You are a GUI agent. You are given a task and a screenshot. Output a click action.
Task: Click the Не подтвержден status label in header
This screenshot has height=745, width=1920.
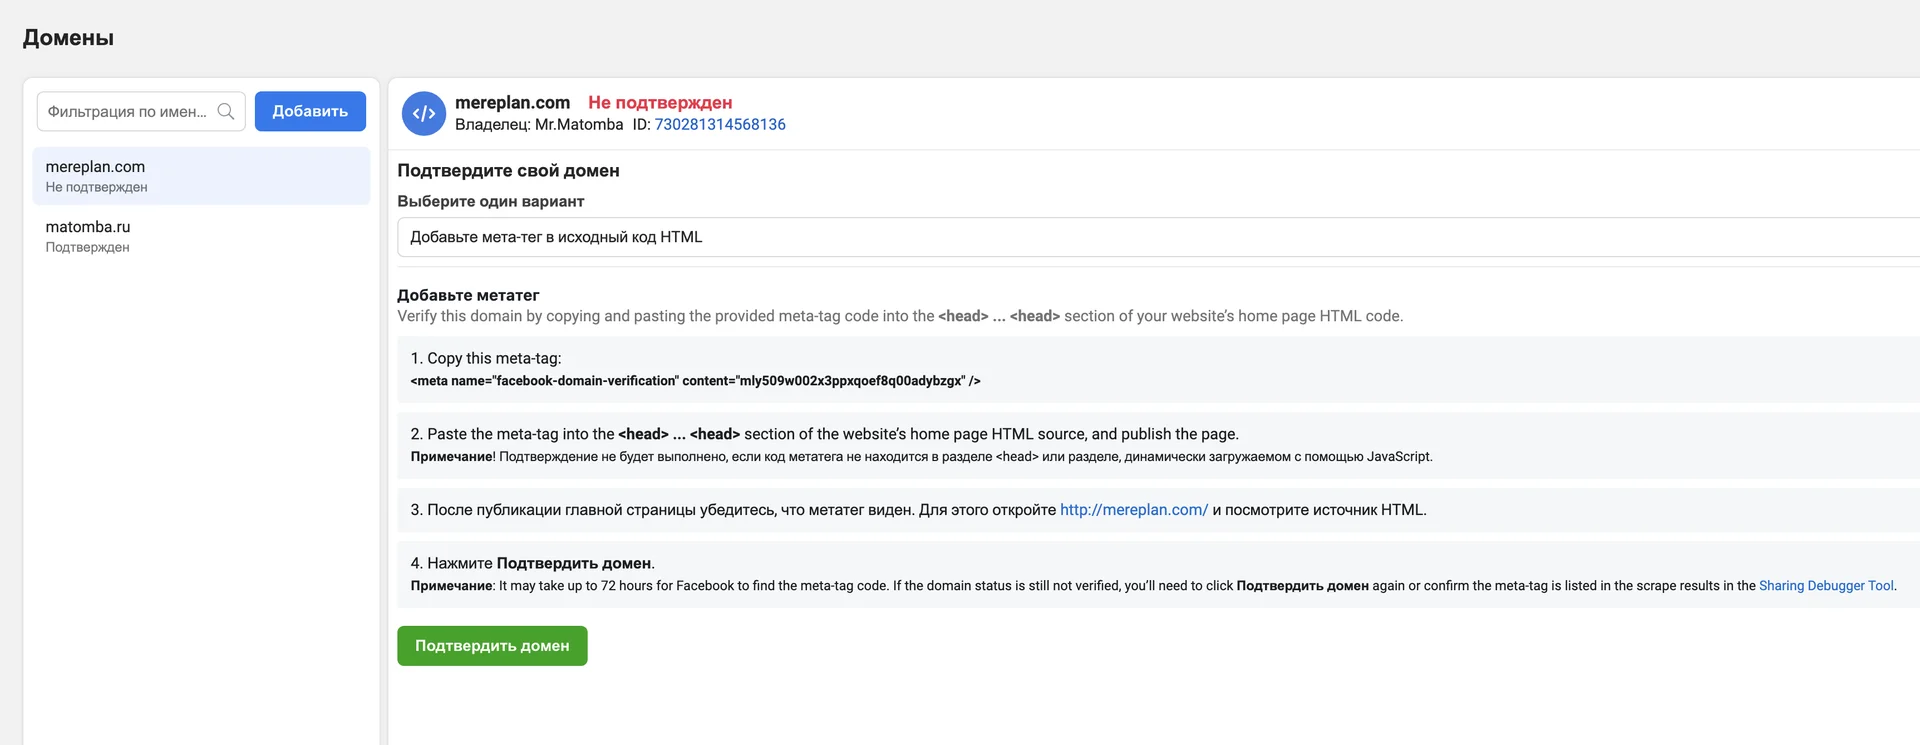coord(660,102)
